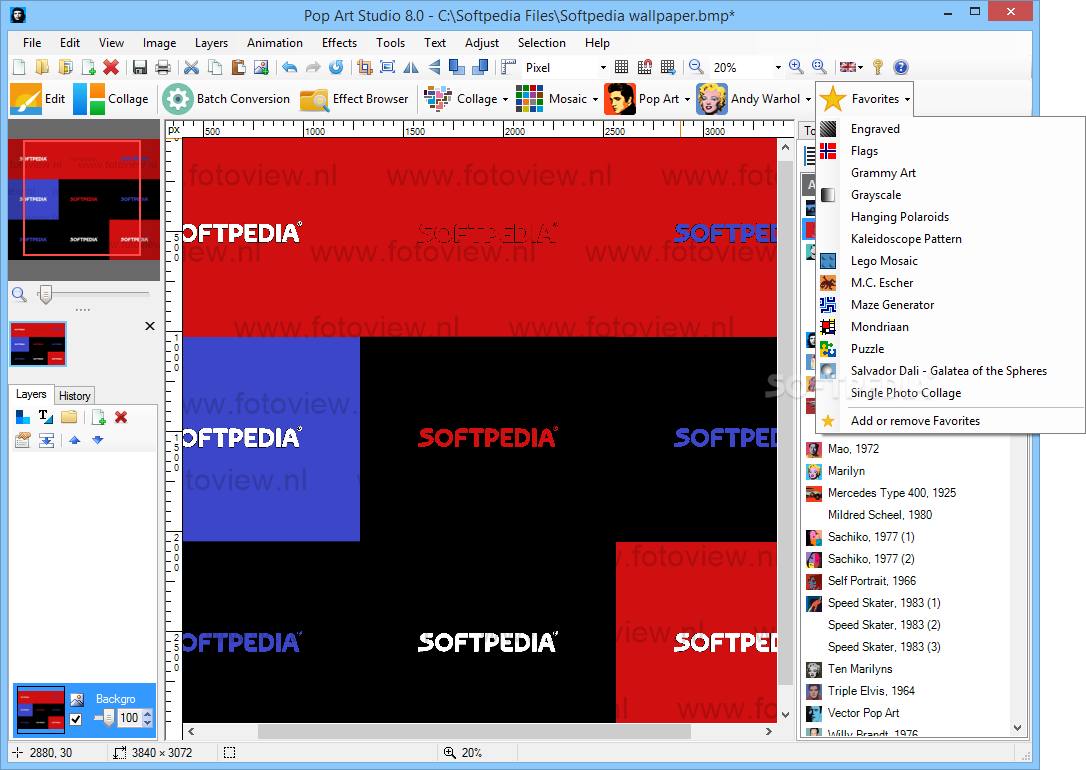Increase layer opacity with stepper up arrow
The width and height of the screenshot is (1086, 770).
[147, 714]
